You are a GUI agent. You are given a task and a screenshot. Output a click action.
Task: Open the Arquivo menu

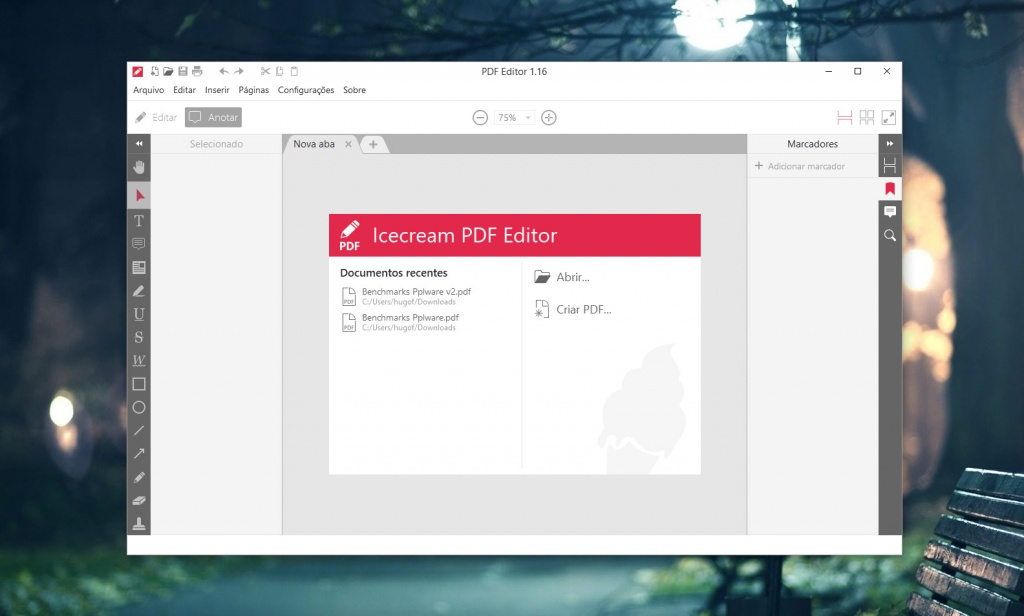pos(148,90)
